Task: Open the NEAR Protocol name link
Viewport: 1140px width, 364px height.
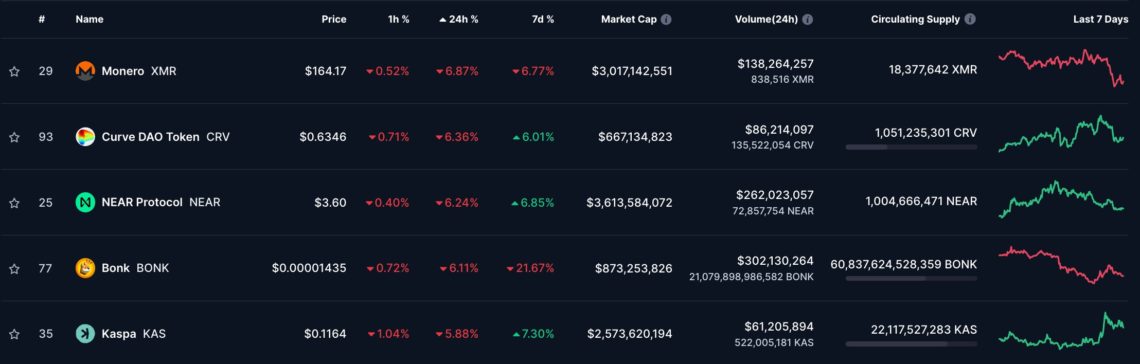Action: point(142,202)
